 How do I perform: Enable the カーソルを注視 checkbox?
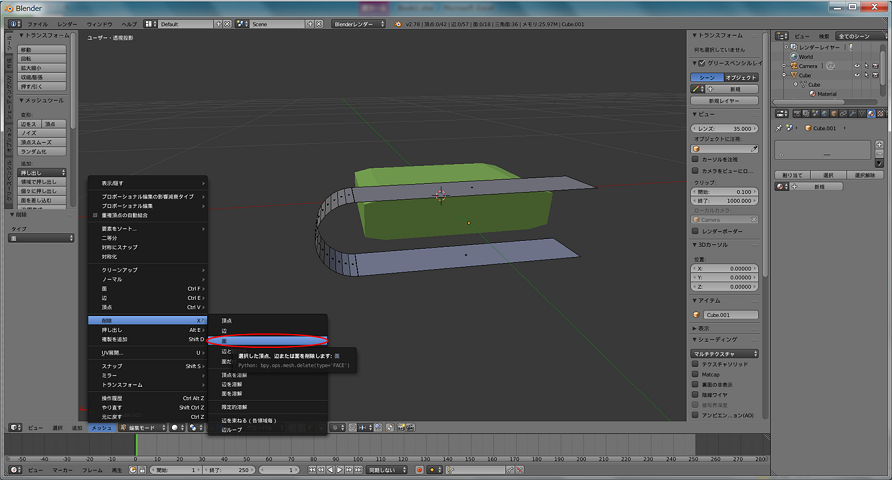coord(697,158)
